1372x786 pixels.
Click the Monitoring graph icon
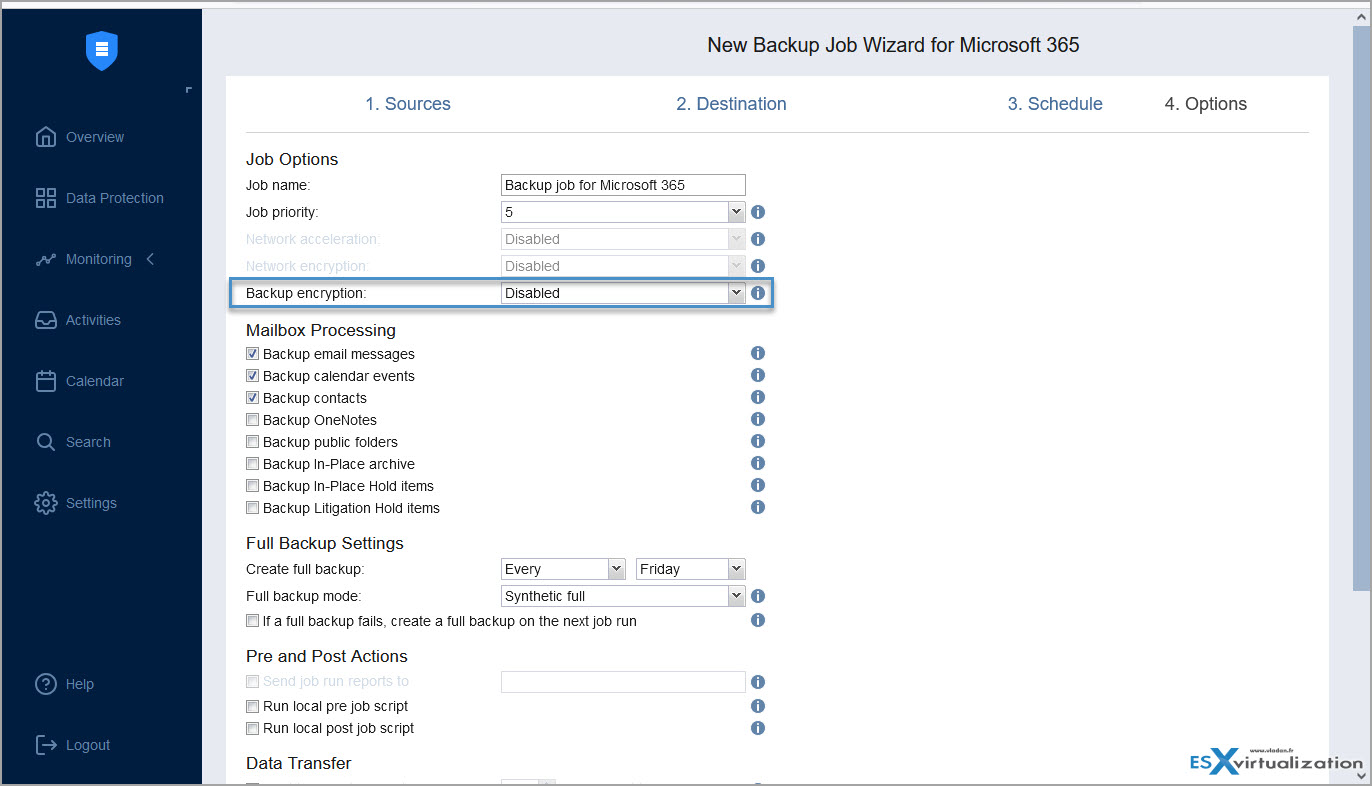coord(46,259)
